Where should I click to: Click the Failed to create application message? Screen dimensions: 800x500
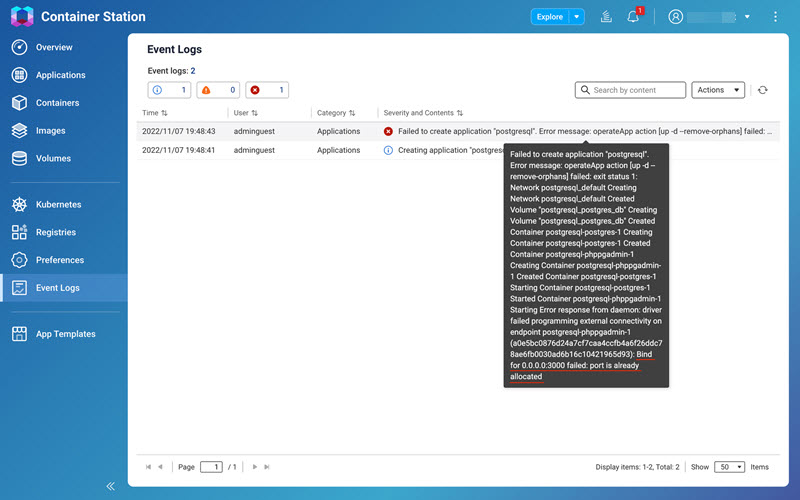[585, 131]
